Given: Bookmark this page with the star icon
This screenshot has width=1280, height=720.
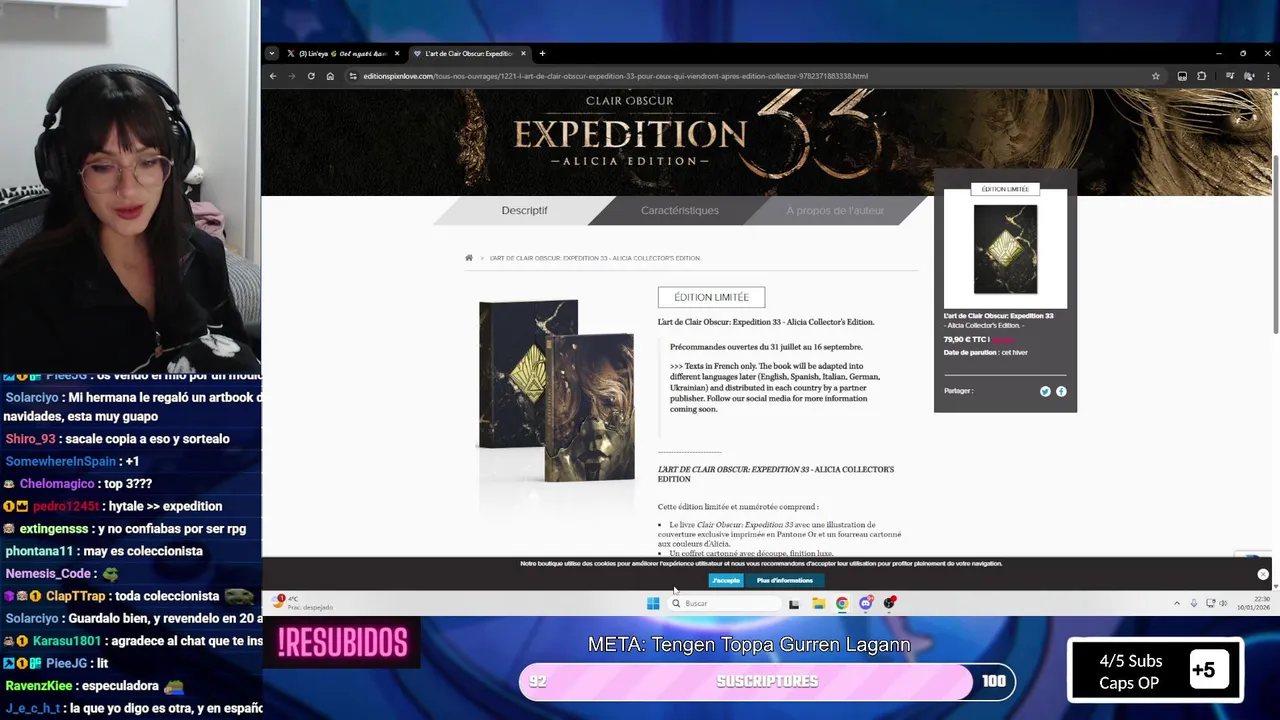Looking at the screenshot, I should coord(1156,76).
